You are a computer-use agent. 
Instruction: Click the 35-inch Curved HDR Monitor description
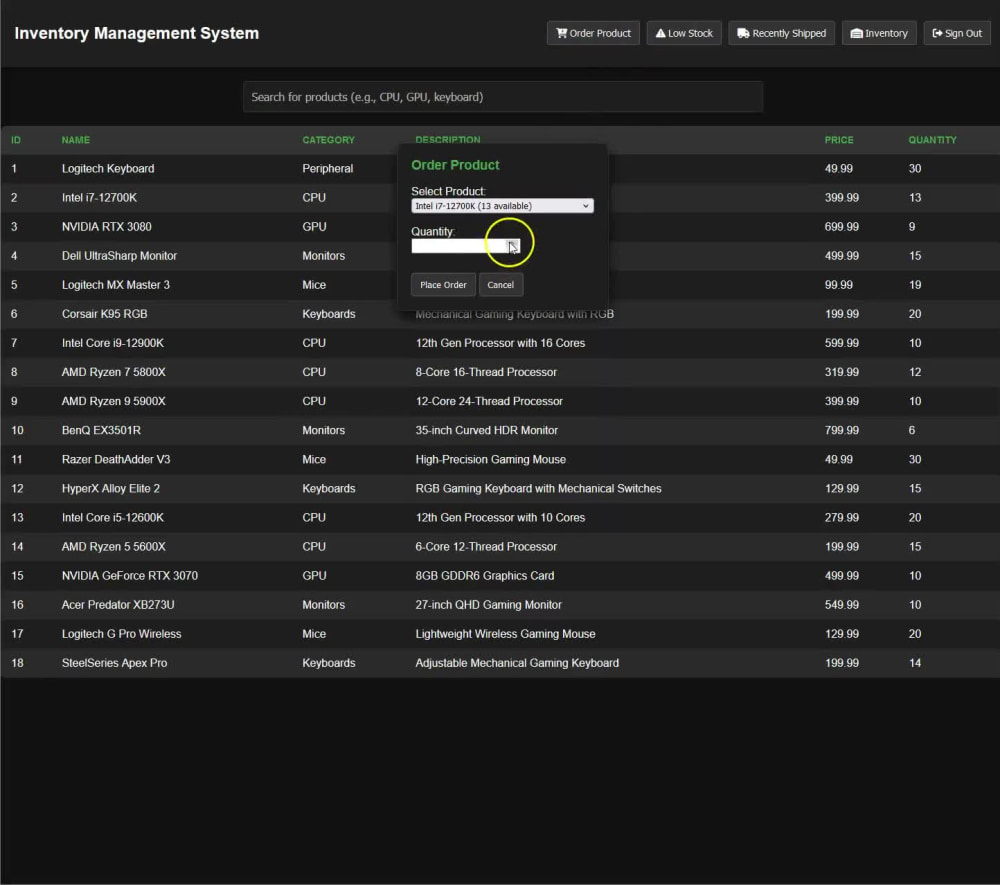tap(487, 430)
